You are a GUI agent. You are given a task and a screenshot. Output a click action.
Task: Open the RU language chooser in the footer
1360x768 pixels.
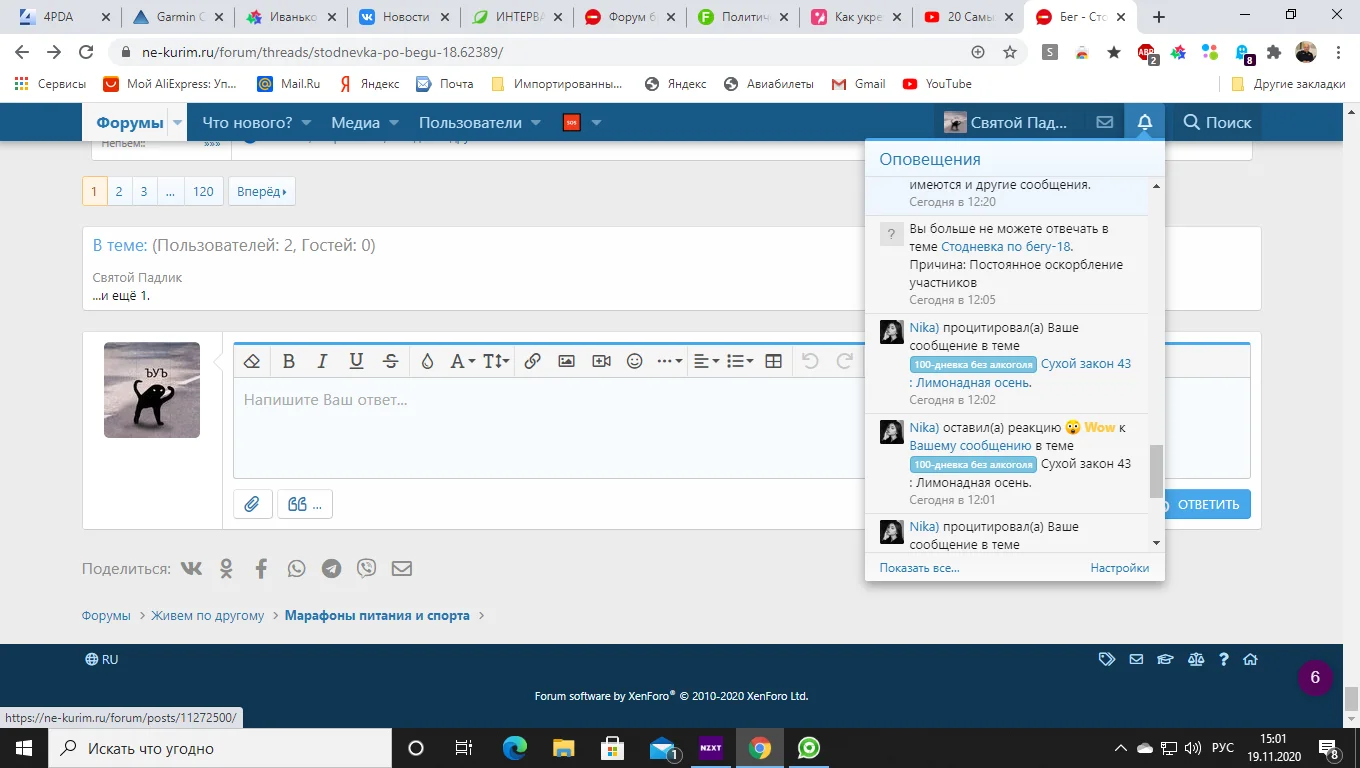(102, 660)
